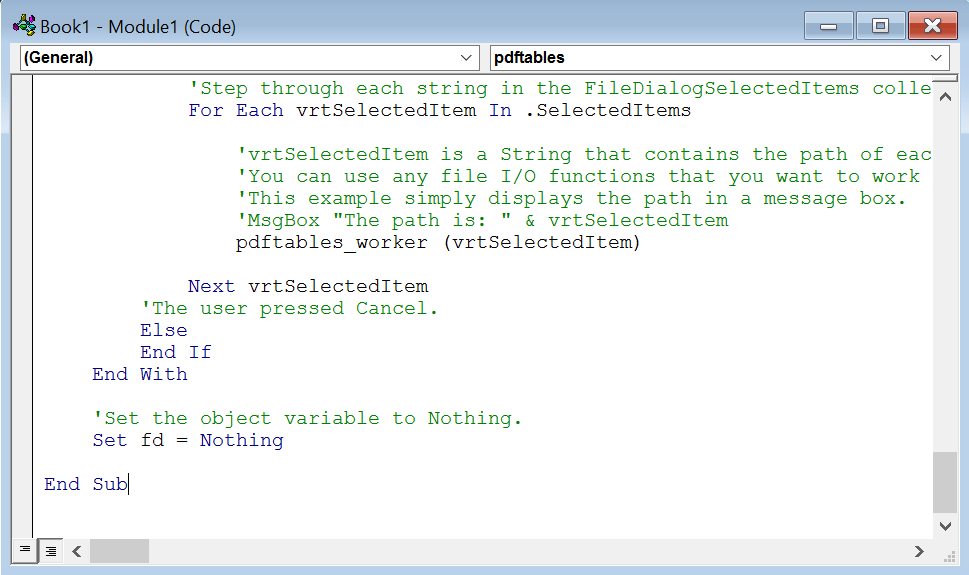Minimize the Module1 code window

[829, 26]
